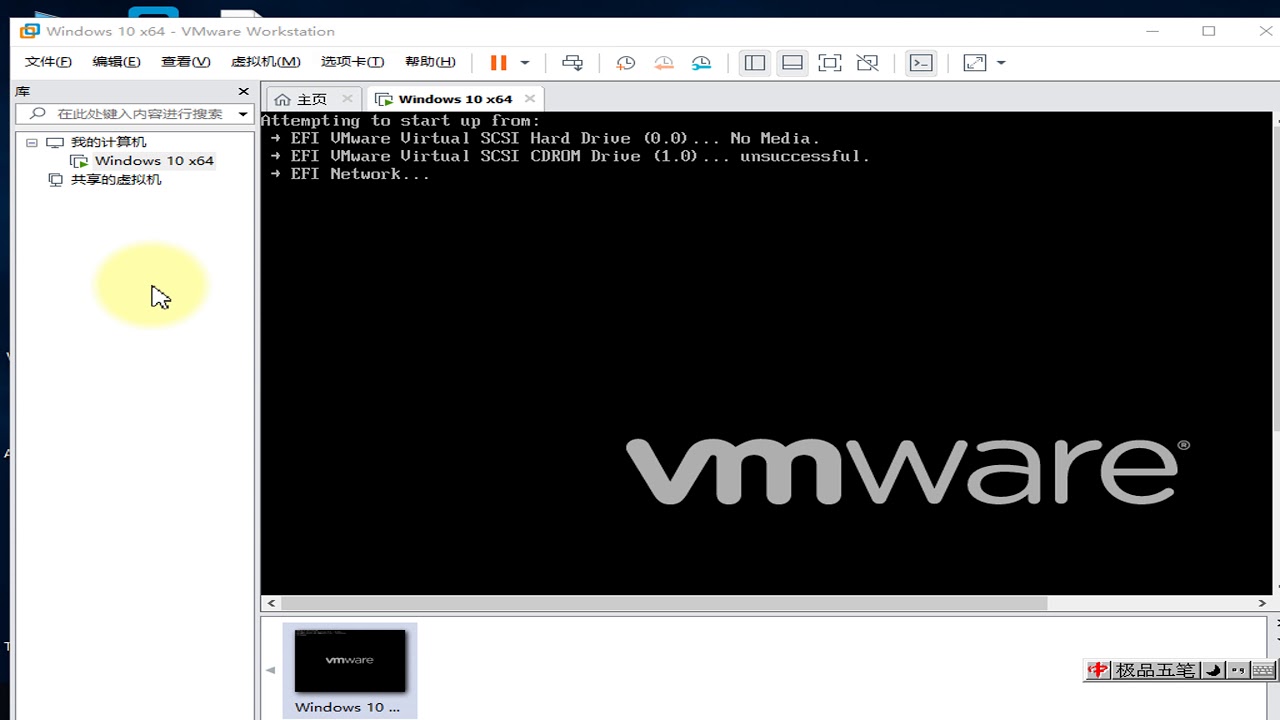Viewport: 1280px width, 720px height.
Task: Click the library search input field
Action: (x=128, y=114)
